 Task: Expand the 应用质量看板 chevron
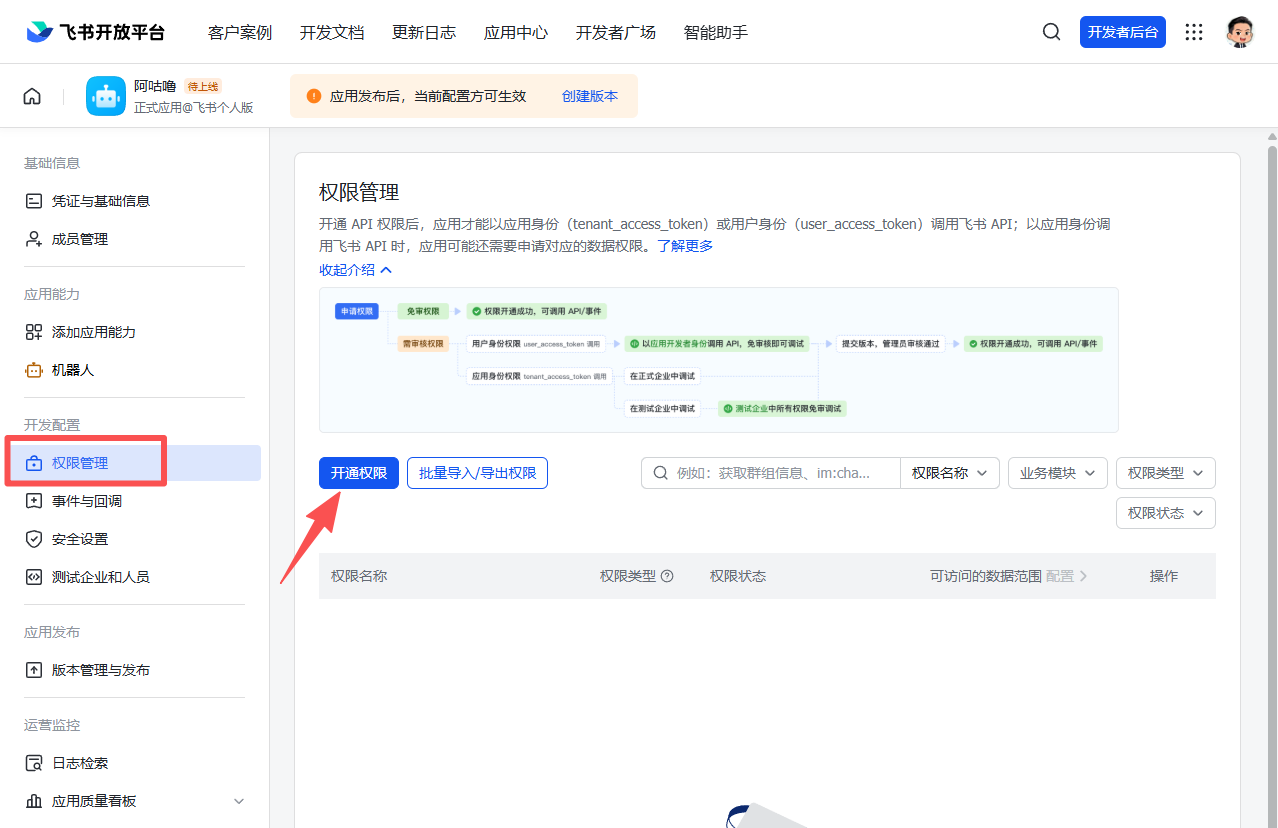pyautogui.click(x=238, y=801)
